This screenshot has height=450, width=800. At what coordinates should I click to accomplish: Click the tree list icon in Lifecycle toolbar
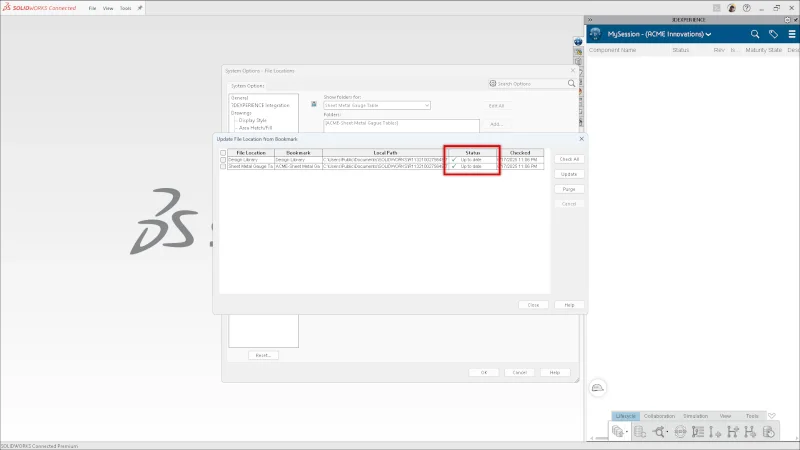click(x=698, y=432)
